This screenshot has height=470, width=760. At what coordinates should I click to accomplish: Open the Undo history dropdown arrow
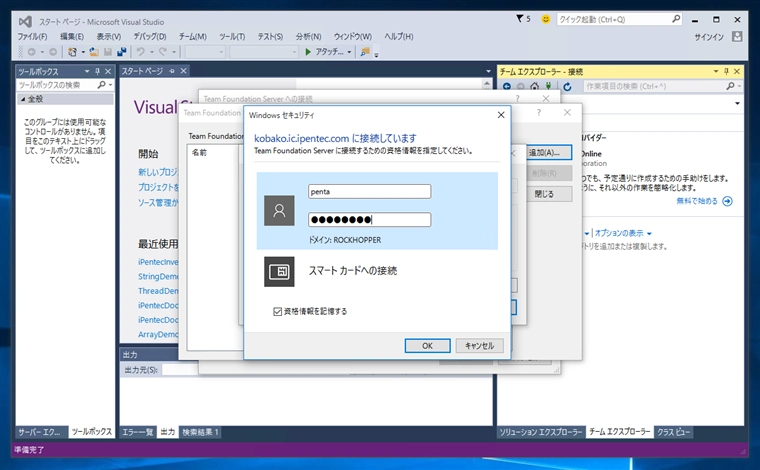click(152, 52)
